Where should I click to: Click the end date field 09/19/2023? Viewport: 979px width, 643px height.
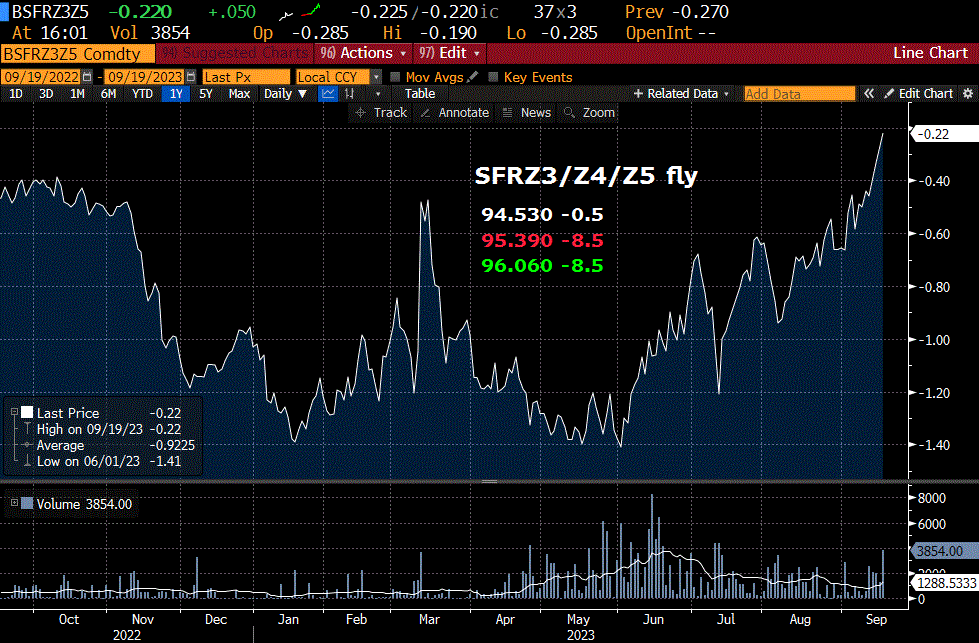(x=145, y=77)
